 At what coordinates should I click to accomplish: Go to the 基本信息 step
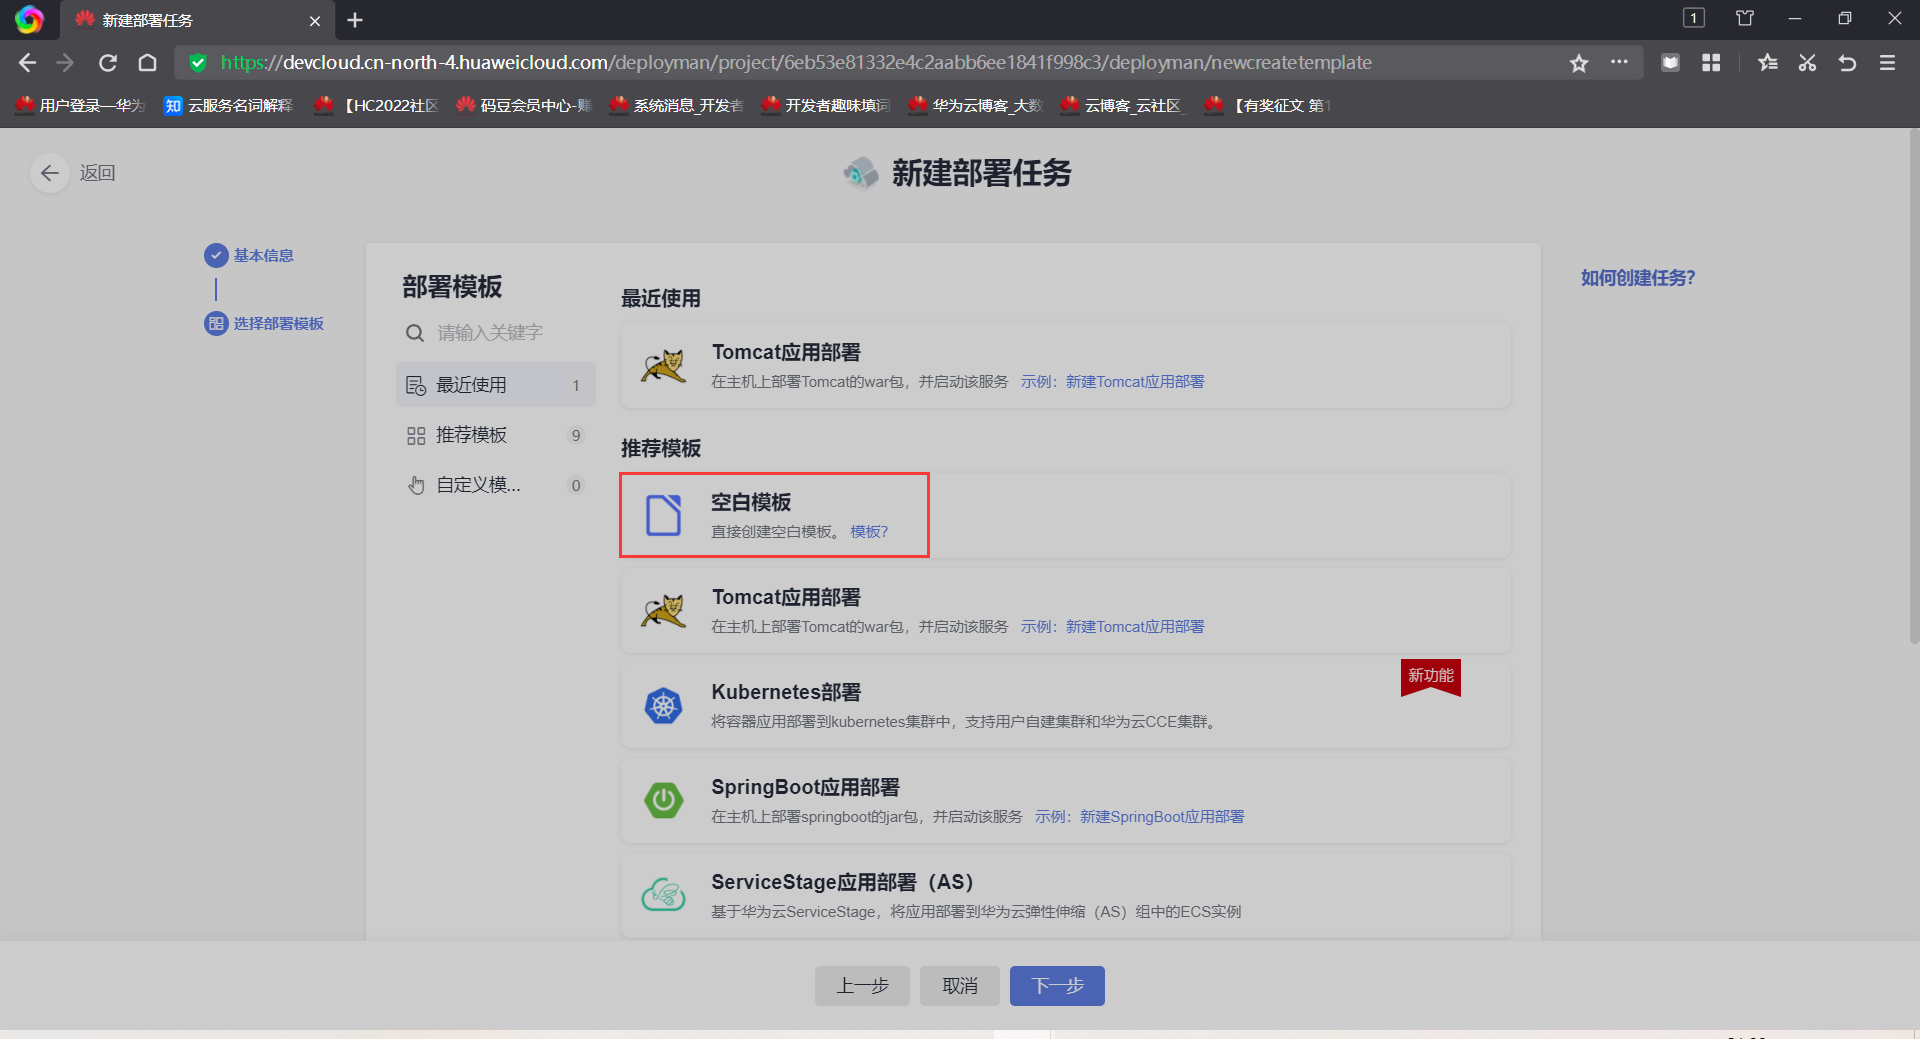pyautogui.click(x=249, y=256)
